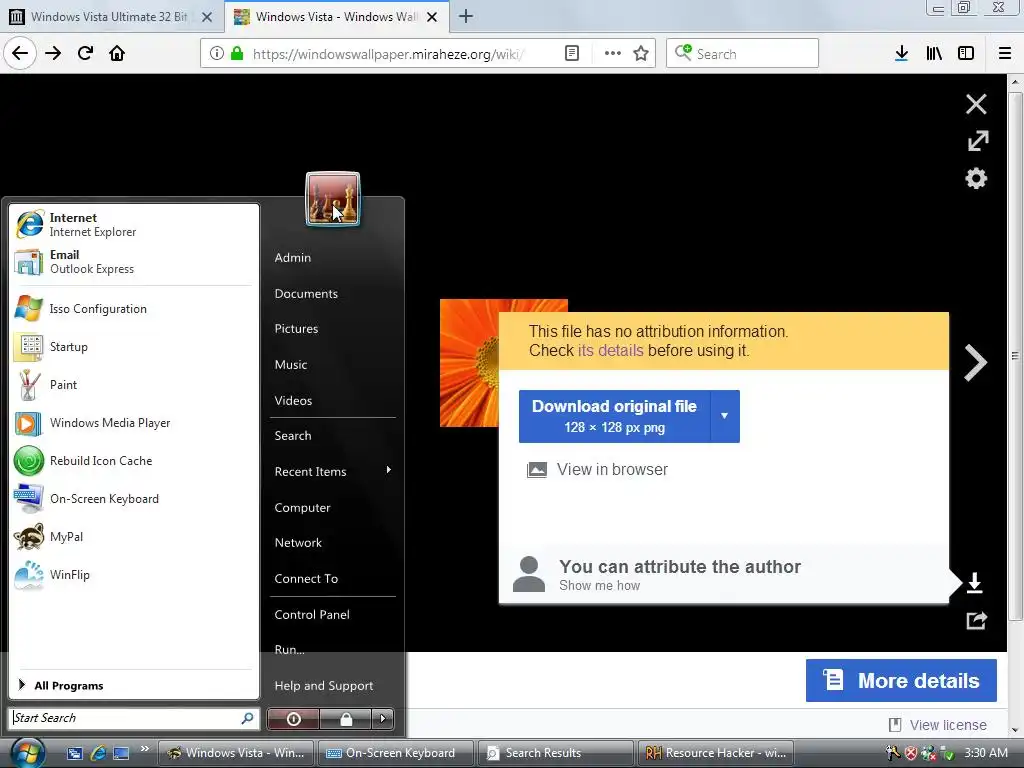This screenshot has width=1024, height=768.
Task: Run Rebuild Icon Cache
Action: pos(134,460)
